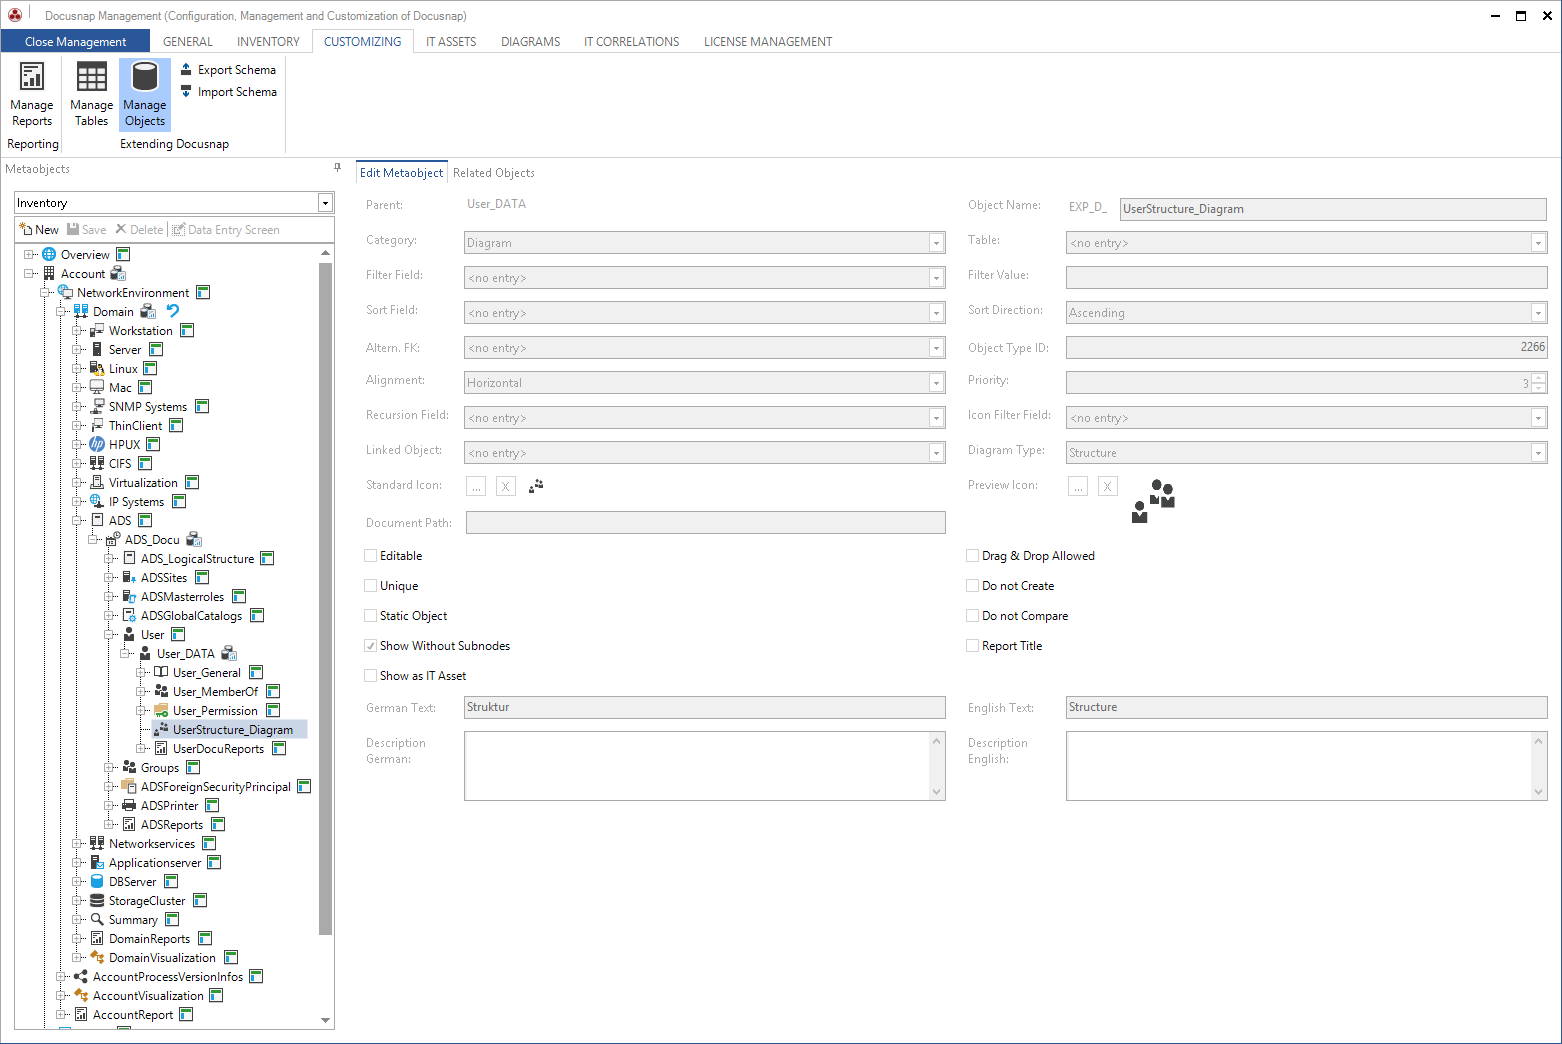Click the tree vertical scrollbar thumb
This screenshot has width=1562, height=1044.
(325, 598)
